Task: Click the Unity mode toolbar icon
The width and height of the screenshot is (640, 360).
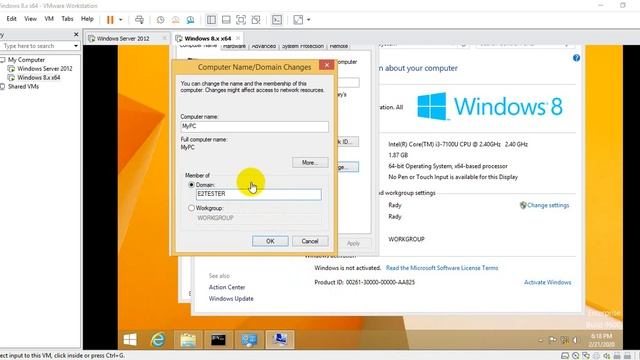Action: click(256, 20)
